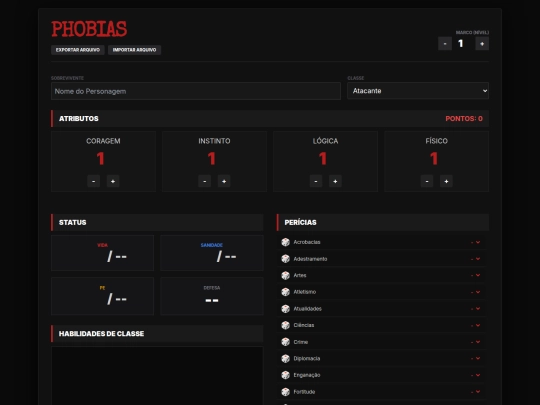Viewport: 540px width, 405px height.
Task: Increase the Físico attribute
Action: click(446, 181)
